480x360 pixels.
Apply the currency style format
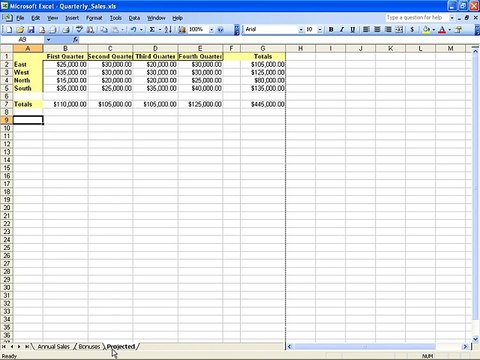click(412, 30)
